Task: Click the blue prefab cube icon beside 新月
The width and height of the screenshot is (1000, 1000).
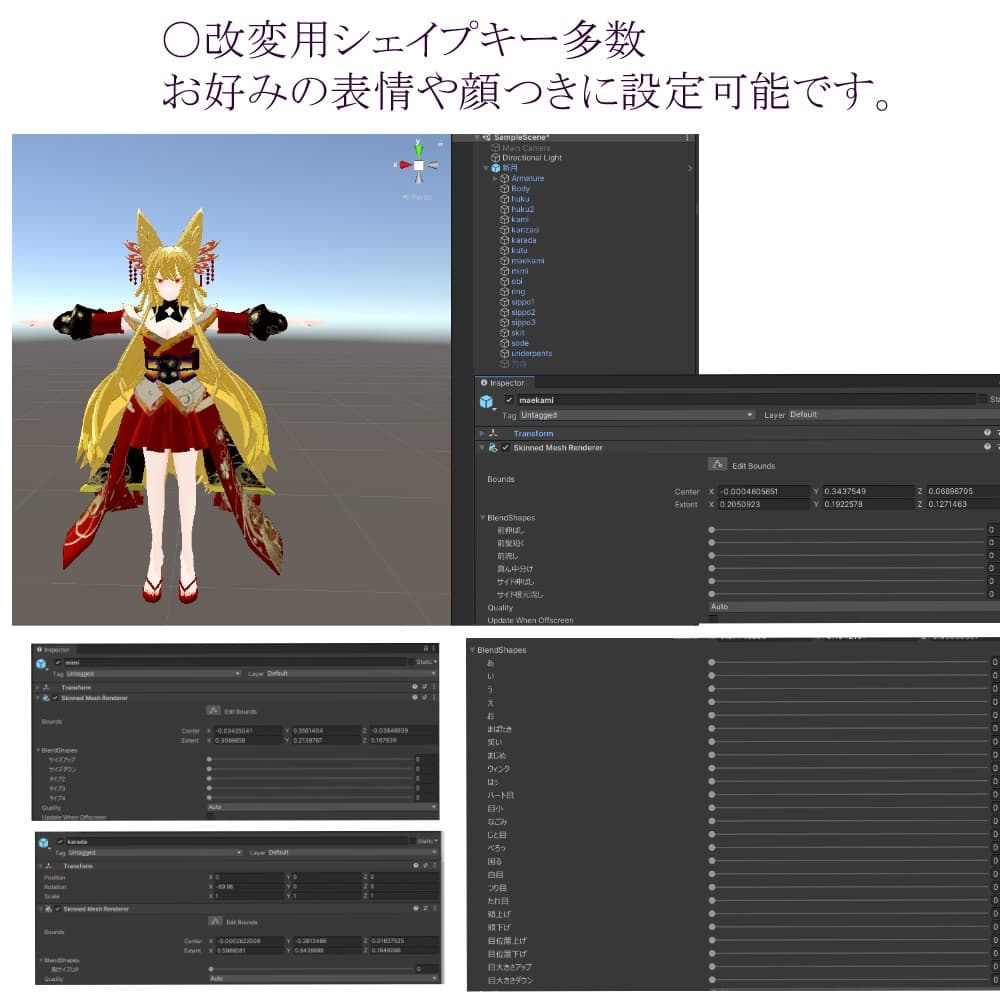Action: click(496, 168)
